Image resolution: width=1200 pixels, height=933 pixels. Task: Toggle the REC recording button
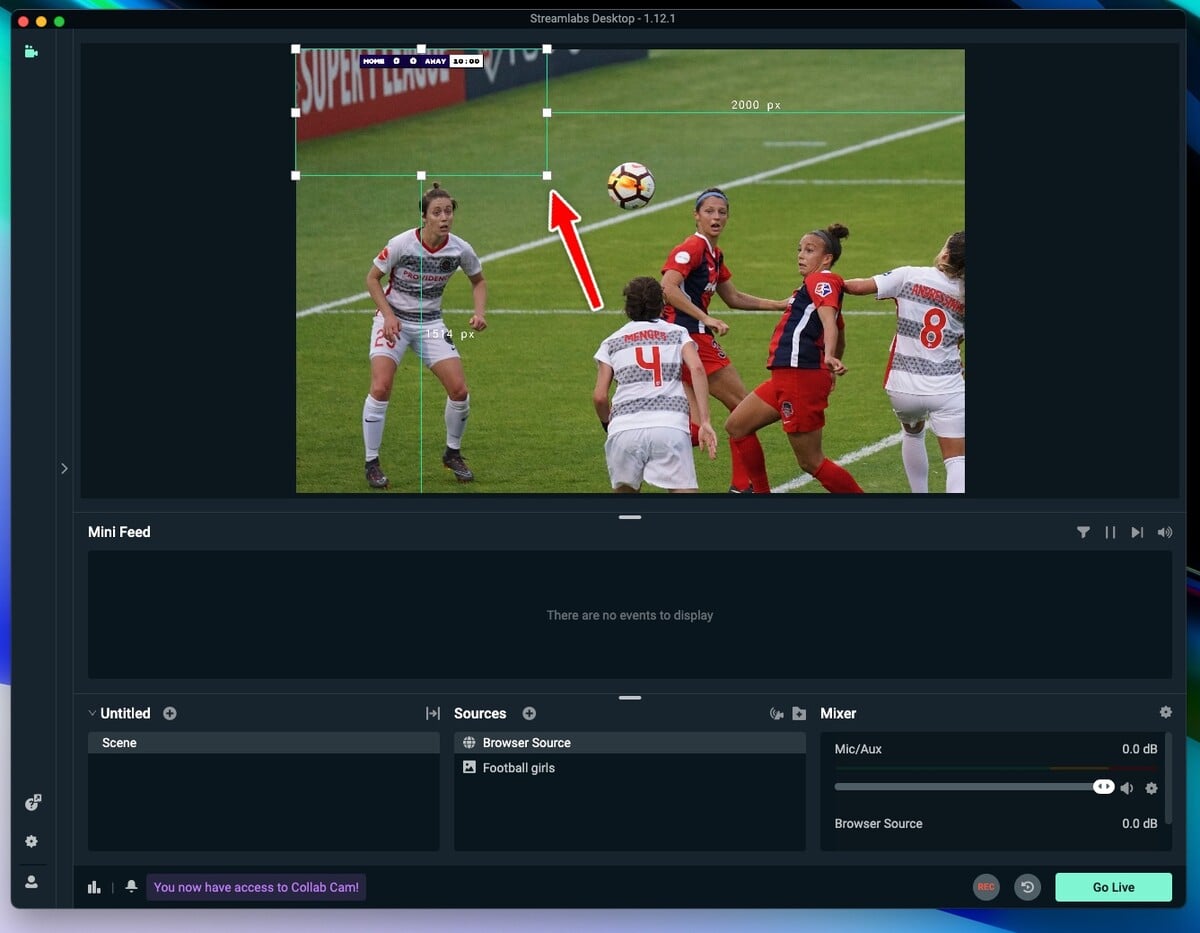point(986,886)
